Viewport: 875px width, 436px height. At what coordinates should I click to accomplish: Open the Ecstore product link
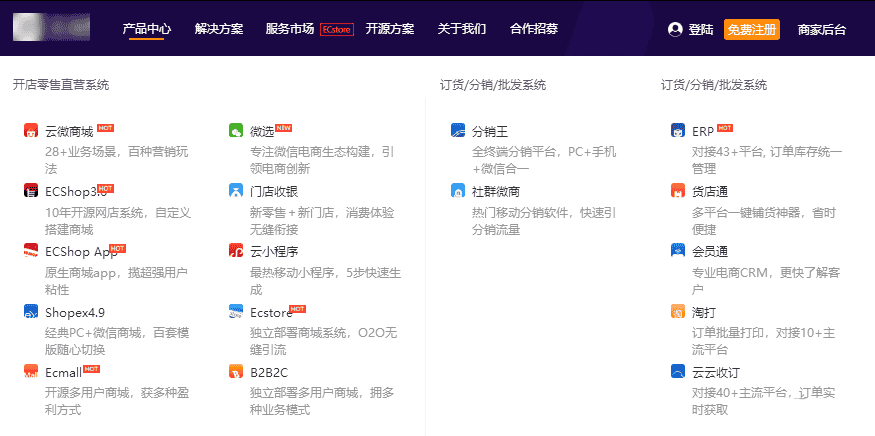coord(271,312)
